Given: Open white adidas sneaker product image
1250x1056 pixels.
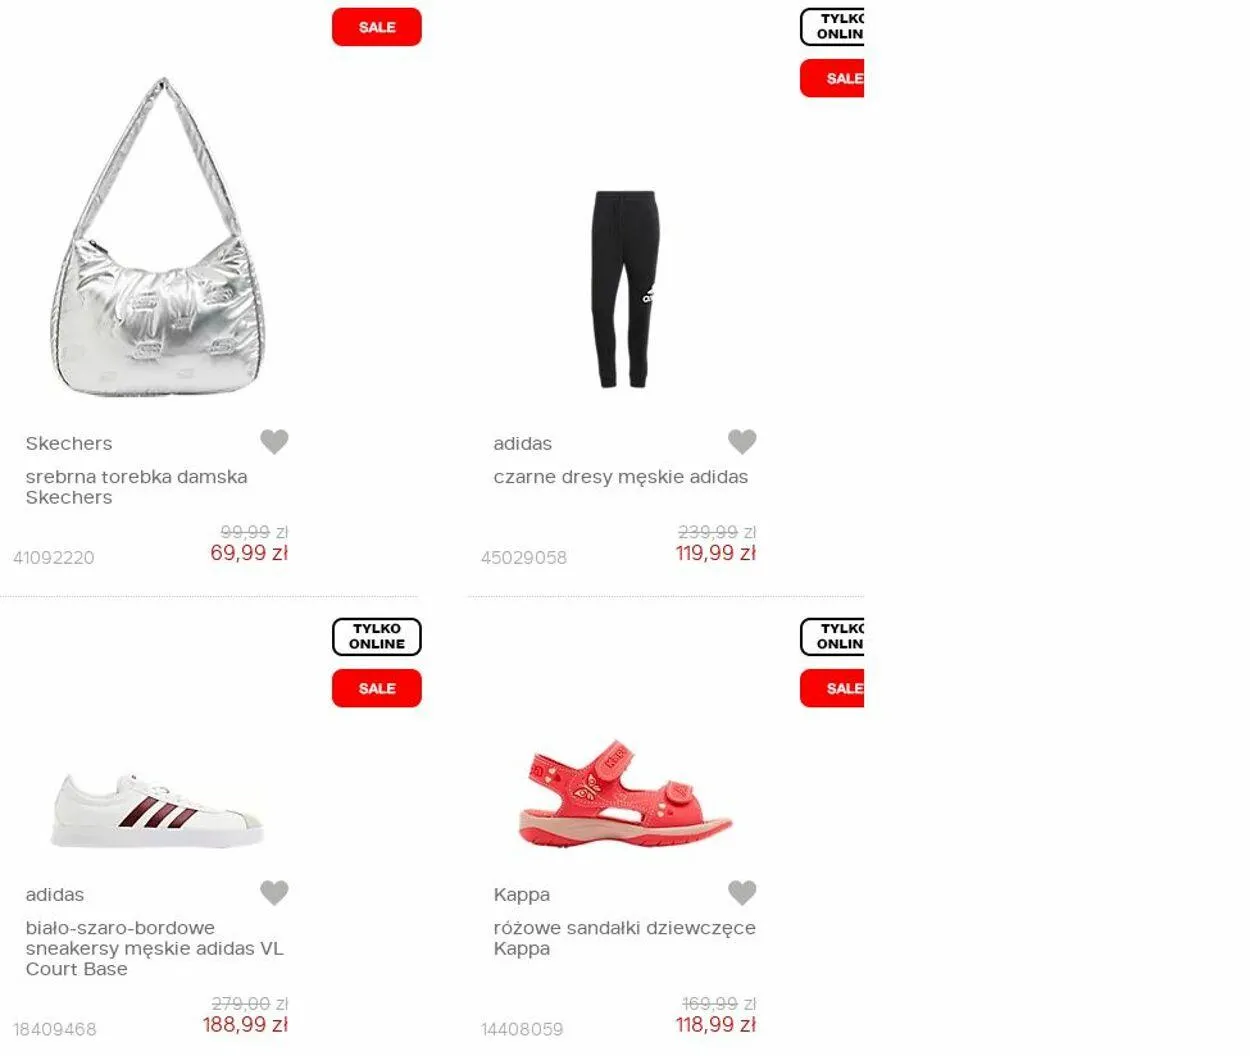Looking at the screenshot, I should pyautogui.click(x=157, y=810).
